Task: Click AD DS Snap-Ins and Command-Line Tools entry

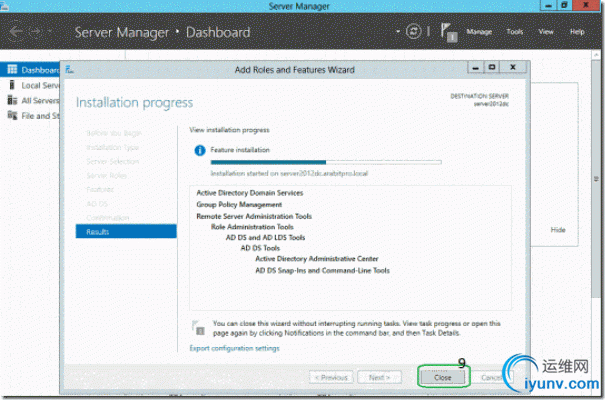Action: [x=323, y=270]
